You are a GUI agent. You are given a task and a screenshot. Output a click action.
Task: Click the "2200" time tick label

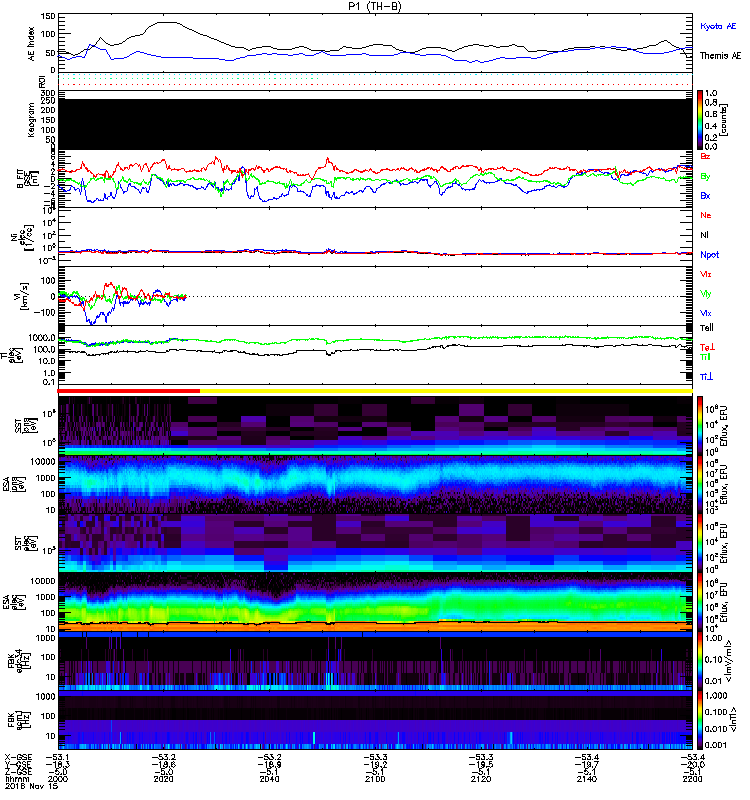(x=692, y=779)
